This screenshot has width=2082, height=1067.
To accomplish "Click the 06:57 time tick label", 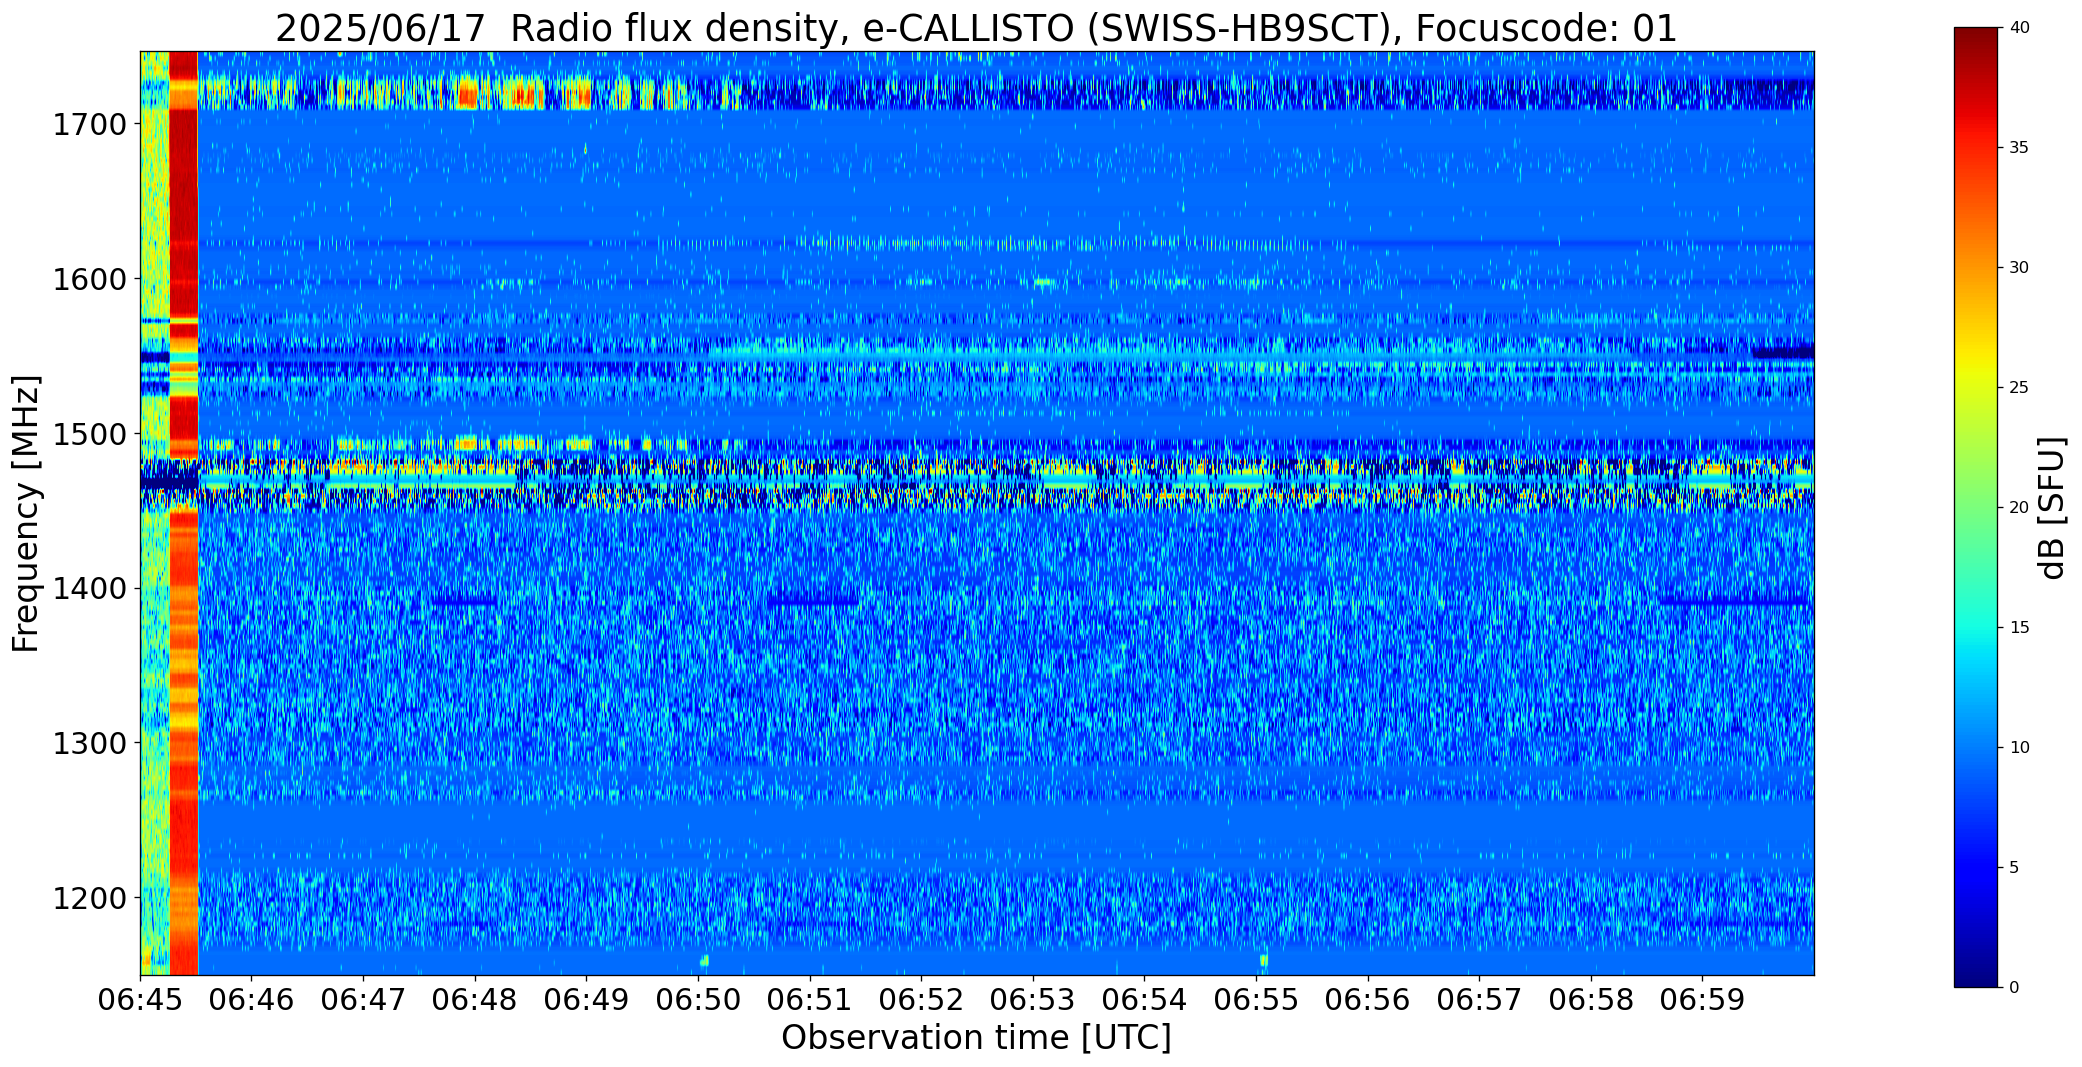I will [1479, 999].
